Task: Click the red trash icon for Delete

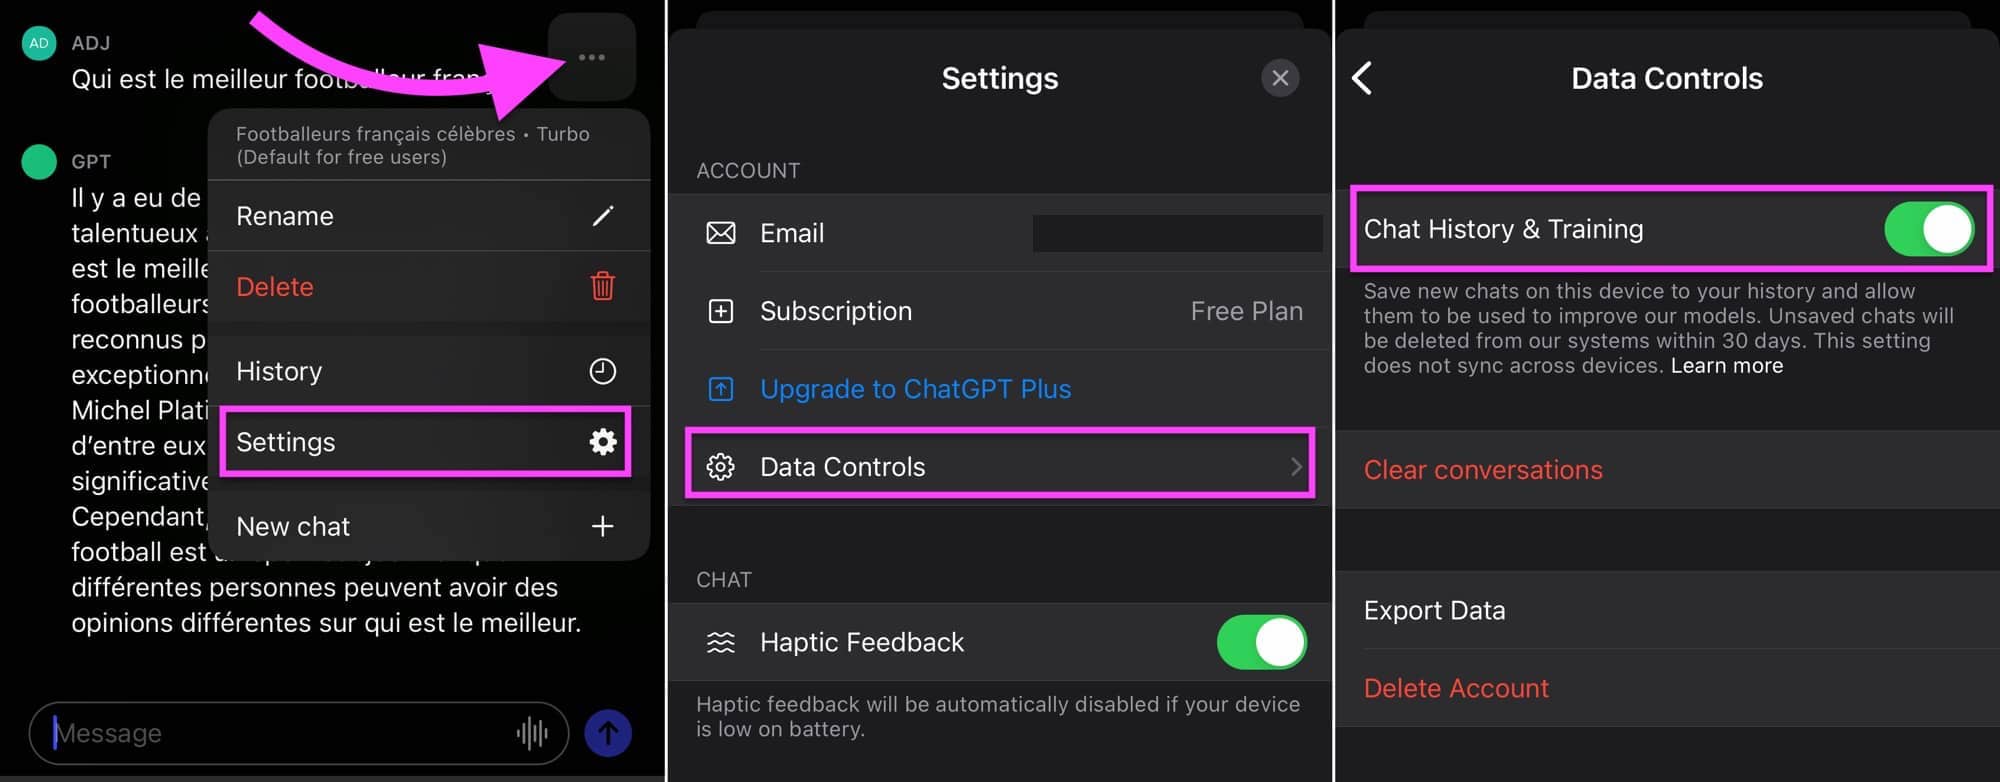Action: (603, 286)
